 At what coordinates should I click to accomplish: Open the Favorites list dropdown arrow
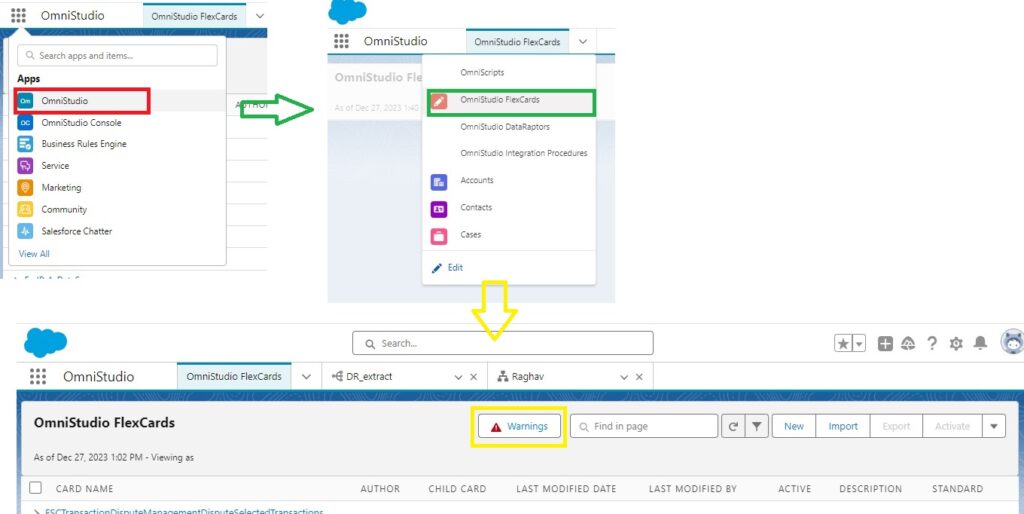point(859,343)
